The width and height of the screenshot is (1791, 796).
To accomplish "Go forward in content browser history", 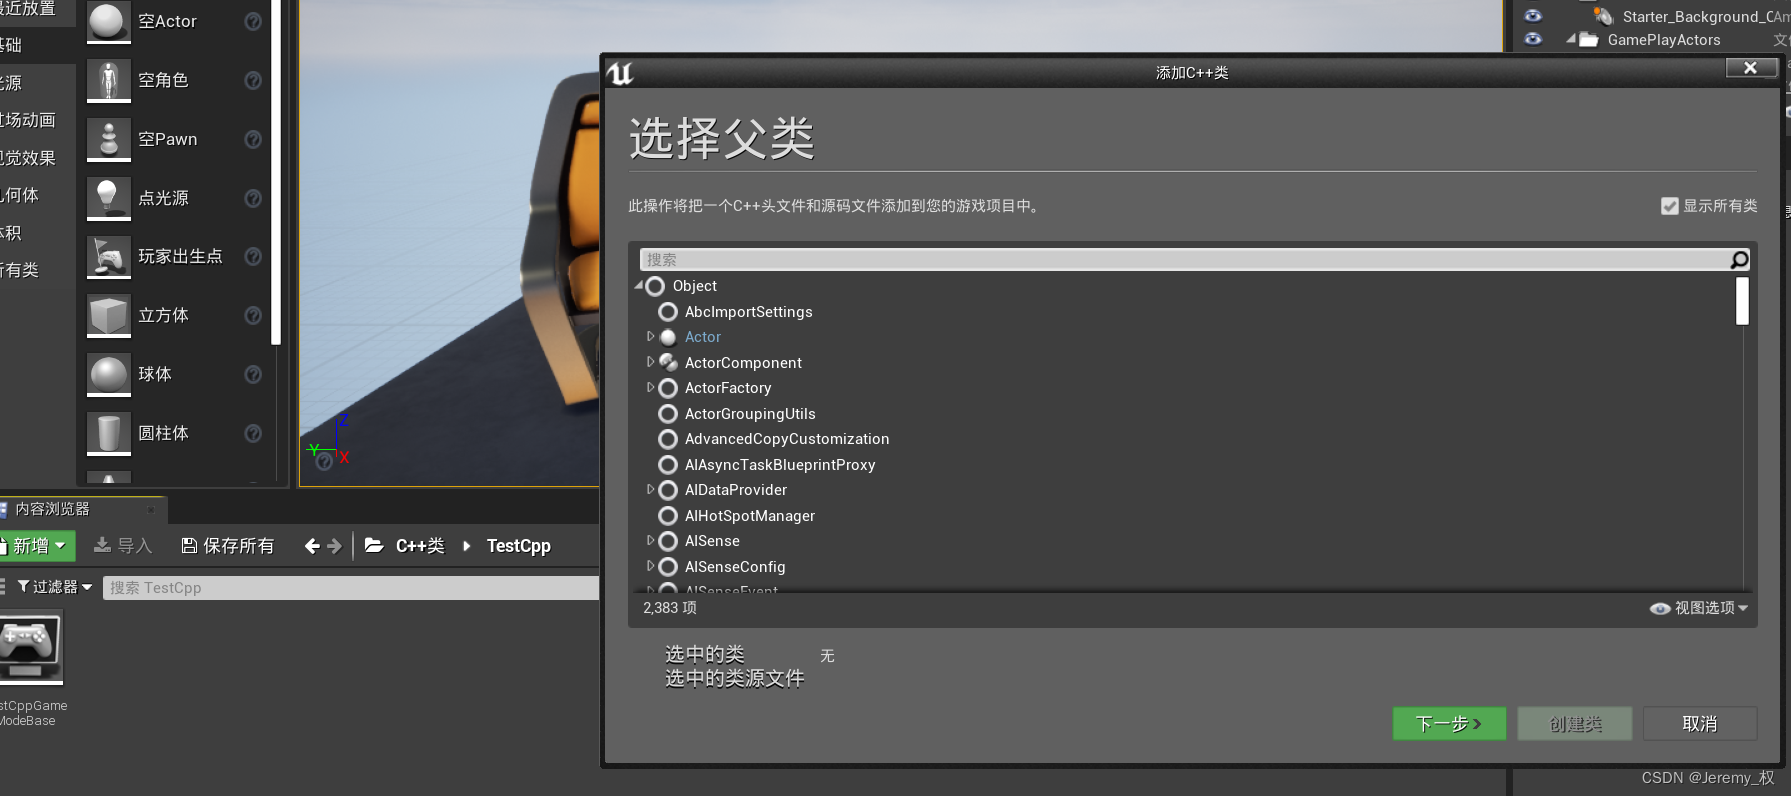I will (x=335, y=546).
